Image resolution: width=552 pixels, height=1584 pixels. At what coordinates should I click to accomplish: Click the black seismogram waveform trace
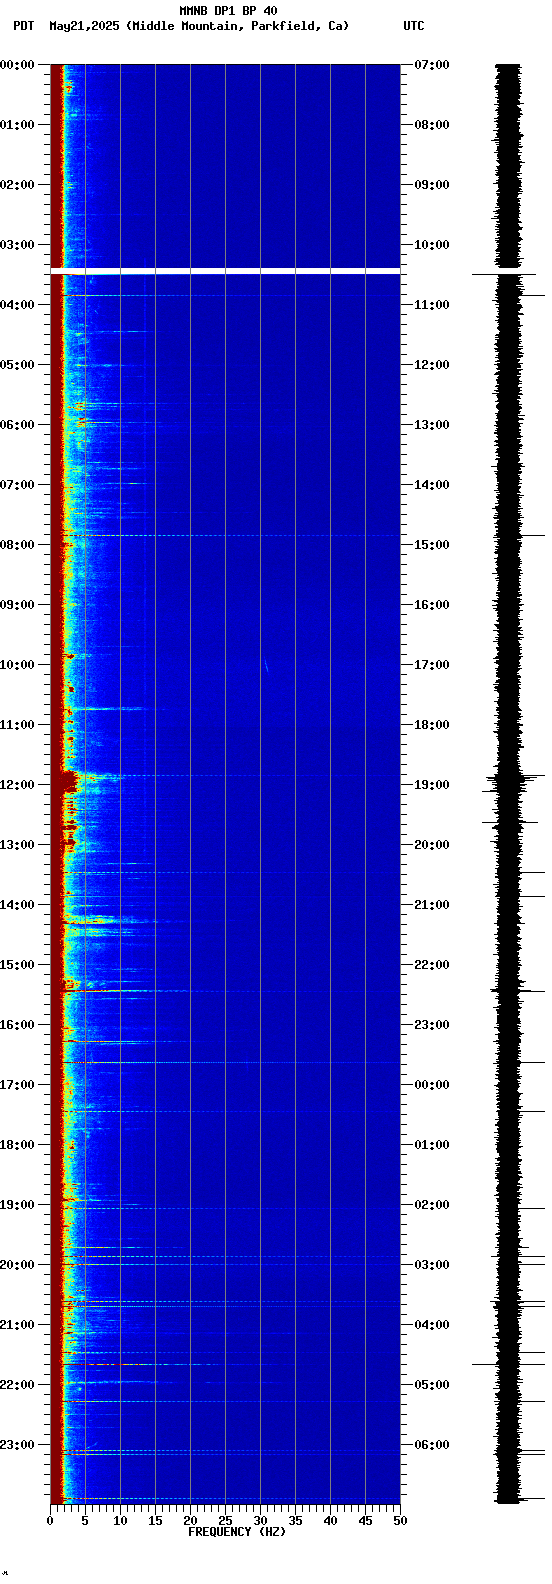(x=508, y=784)
